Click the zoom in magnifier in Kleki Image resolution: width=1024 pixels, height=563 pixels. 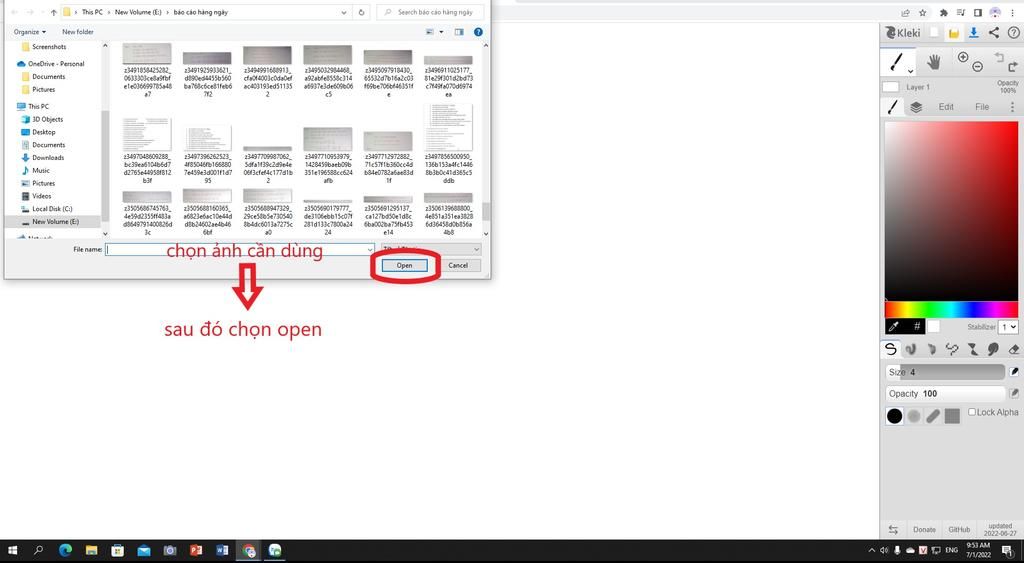click(963, 57)
